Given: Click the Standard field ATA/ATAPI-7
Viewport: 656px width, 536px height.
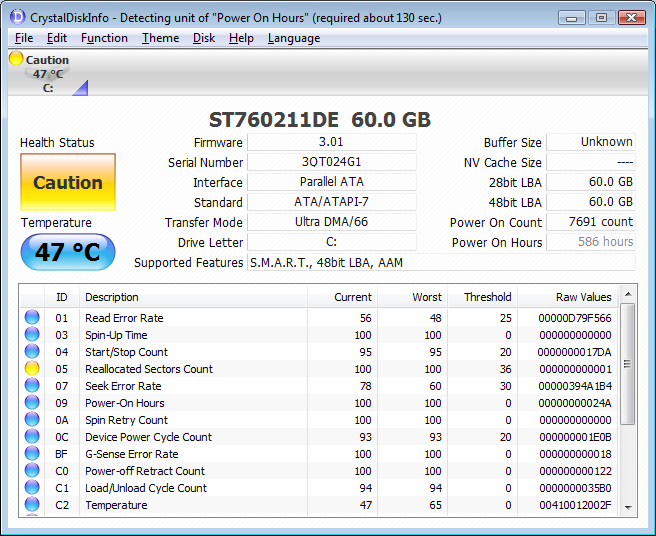Looking at the screenshot, I should click(x=331, y=202).
